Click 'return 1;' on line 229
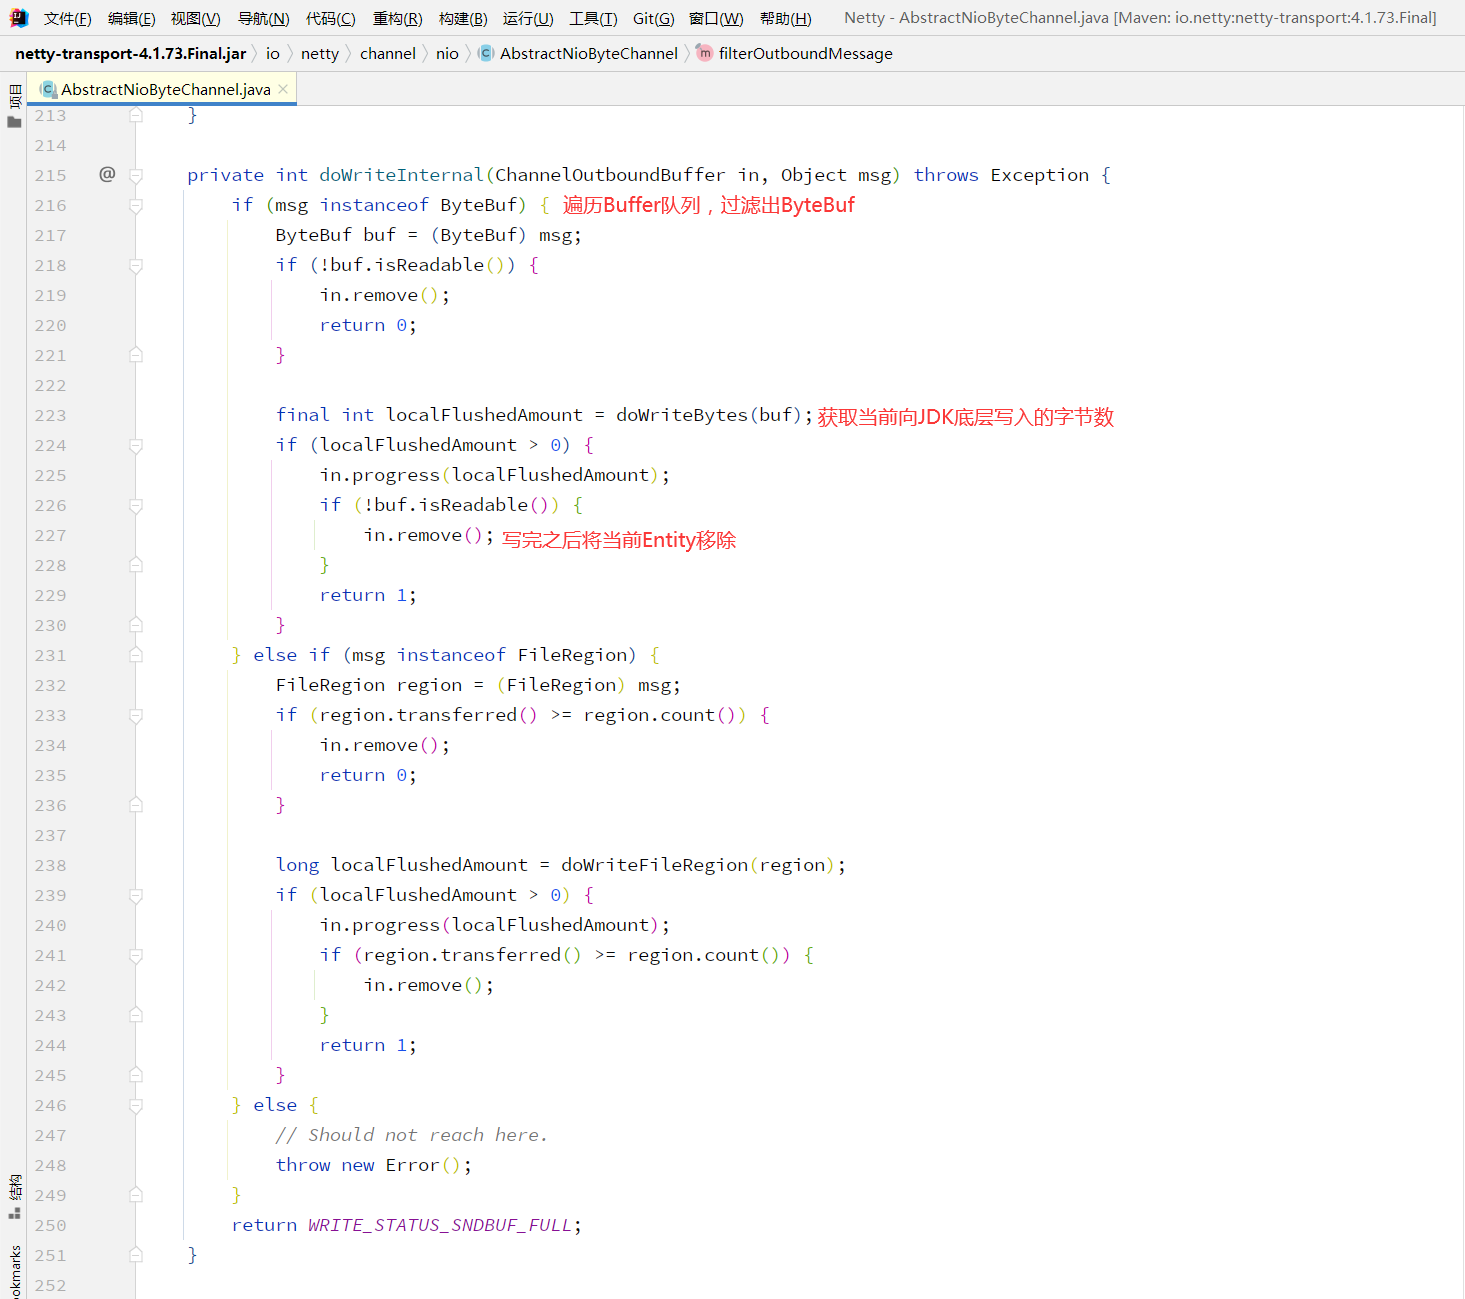This screenshot has height=1299, width=1465. 368,595
